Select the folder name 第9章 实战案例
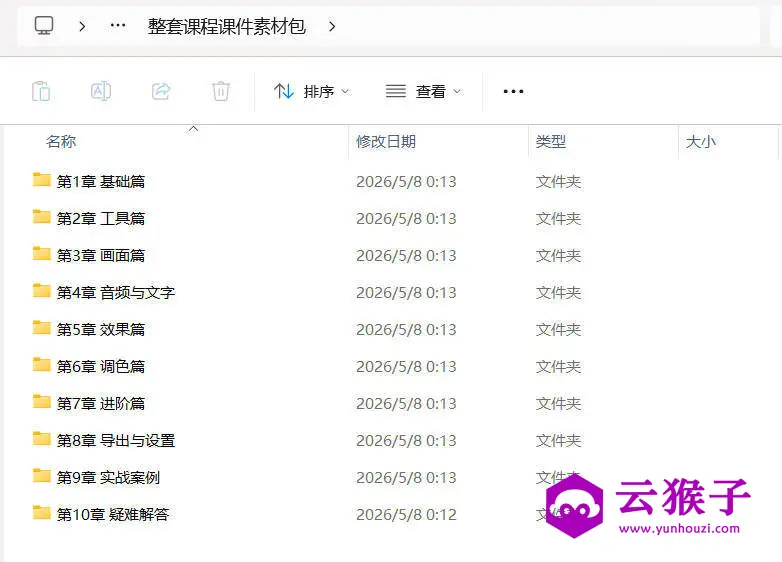The width and height of the screenshot is (782, 562). (108, 477)
